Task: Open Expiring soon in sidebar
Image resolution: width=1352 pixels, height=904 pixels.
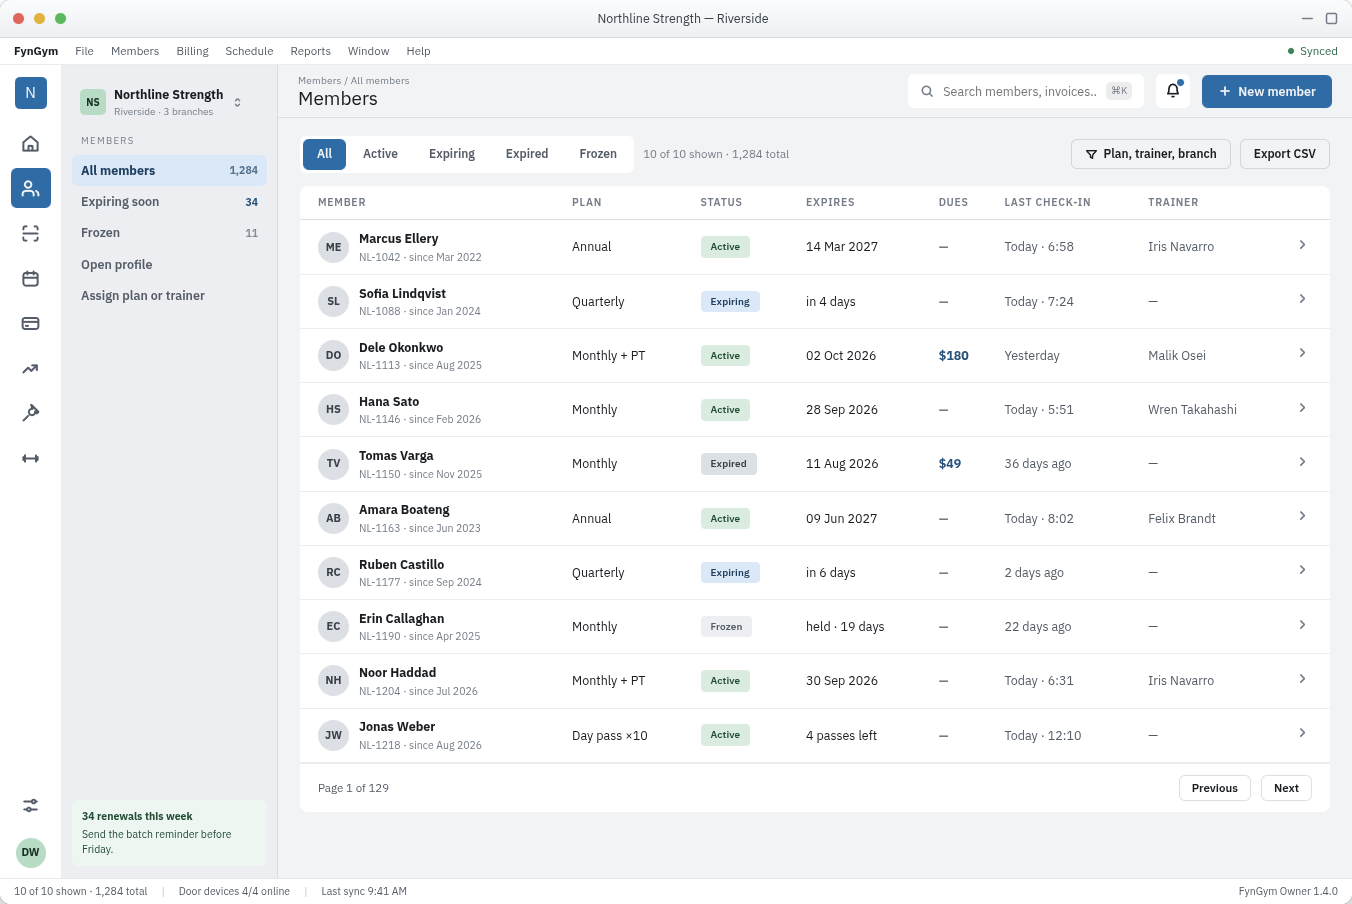Action: click(169, 202)
